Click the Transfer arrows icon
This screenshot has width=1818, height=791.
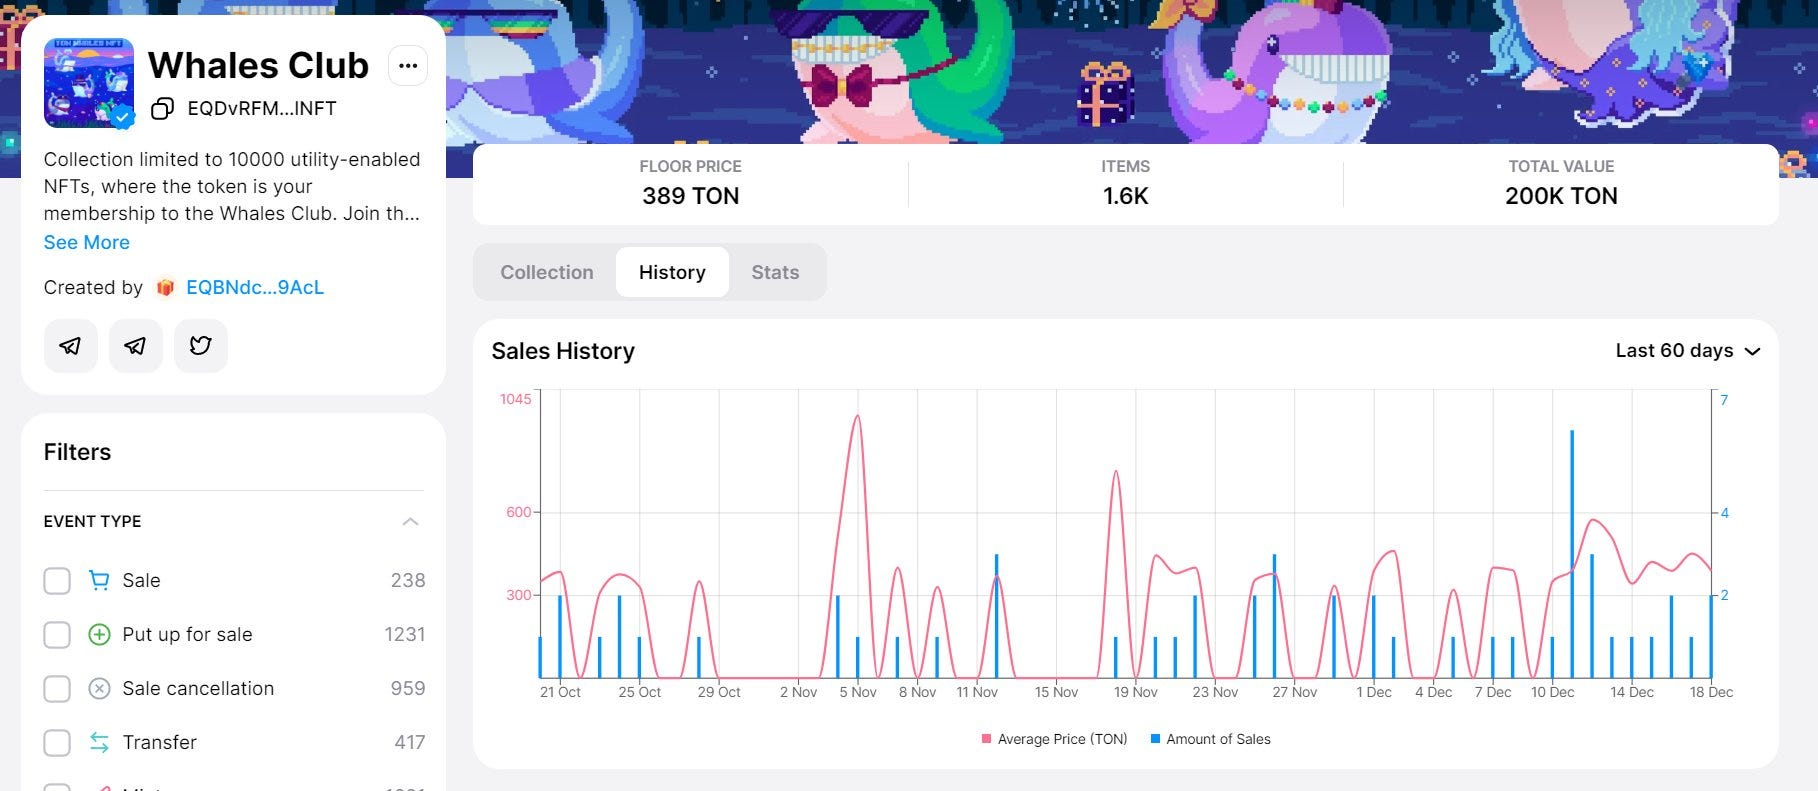(x=99, y=743)
